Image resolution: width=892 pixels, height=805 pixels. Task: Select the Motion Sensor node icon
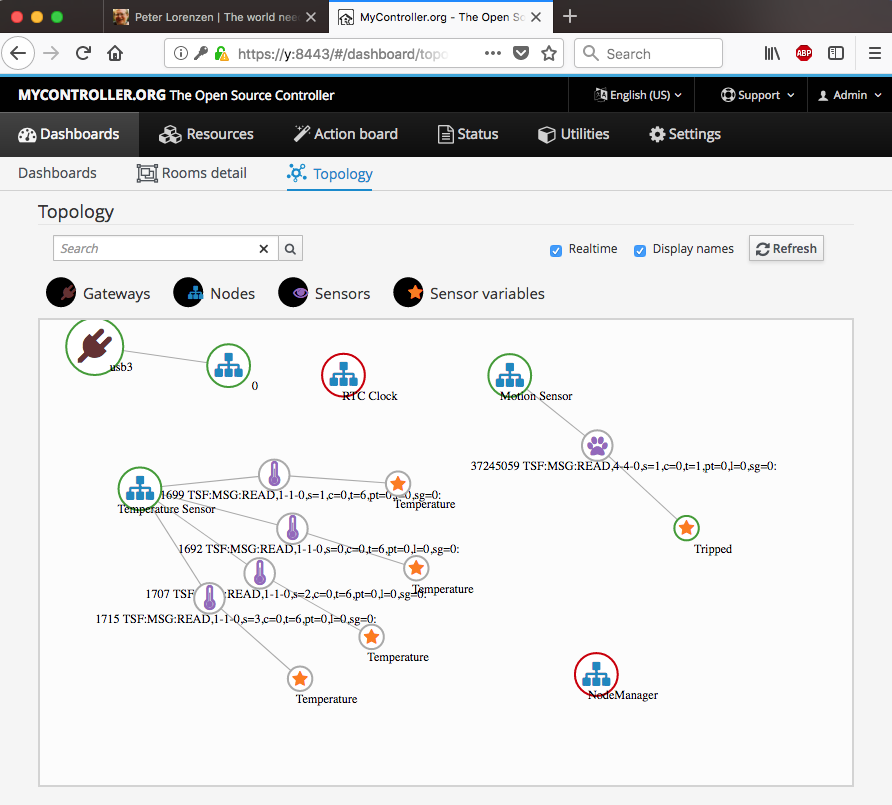tap(510, 375)
